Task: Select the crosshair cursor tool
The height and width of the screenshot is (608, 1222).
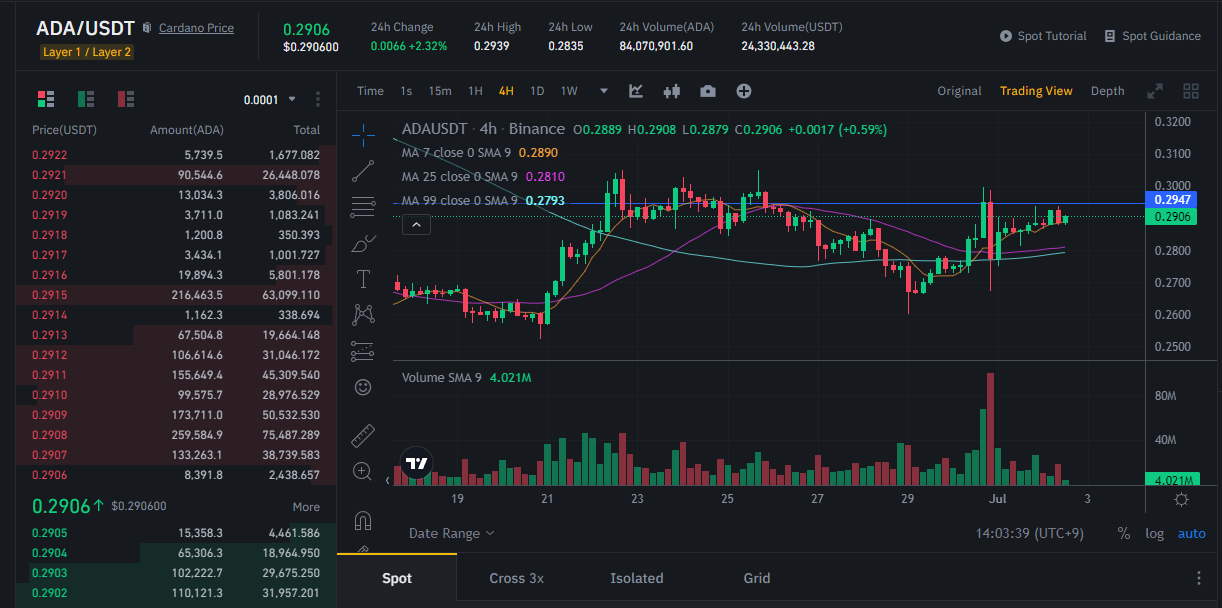Action: point(362,134)
